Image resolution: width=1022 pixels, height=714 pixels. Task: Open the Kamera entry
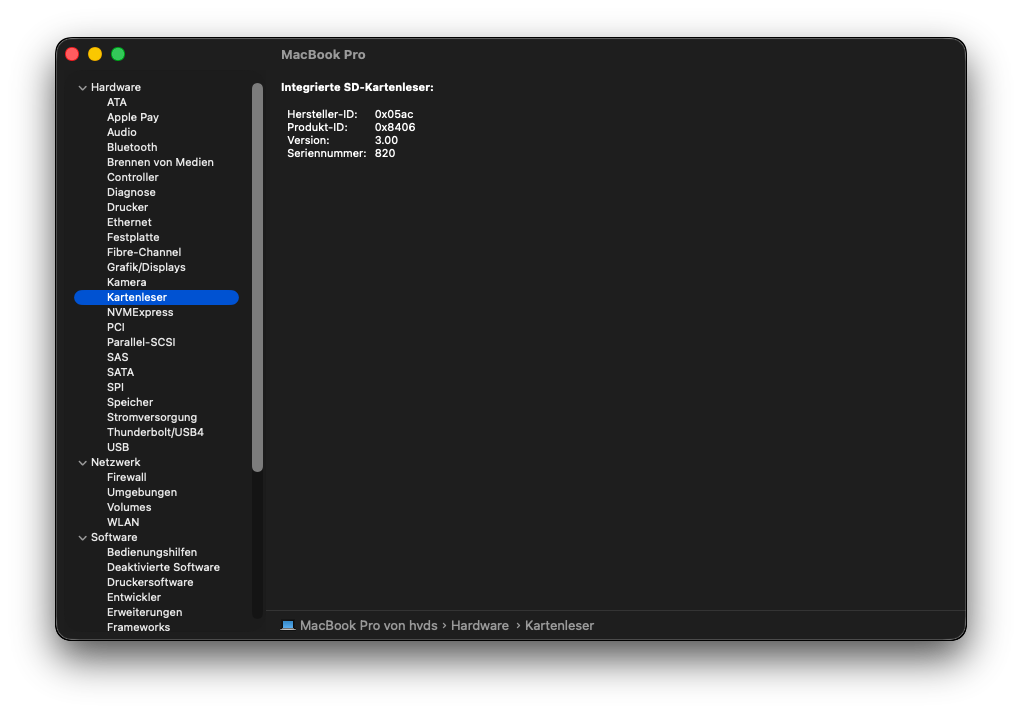tap(126, 282)
